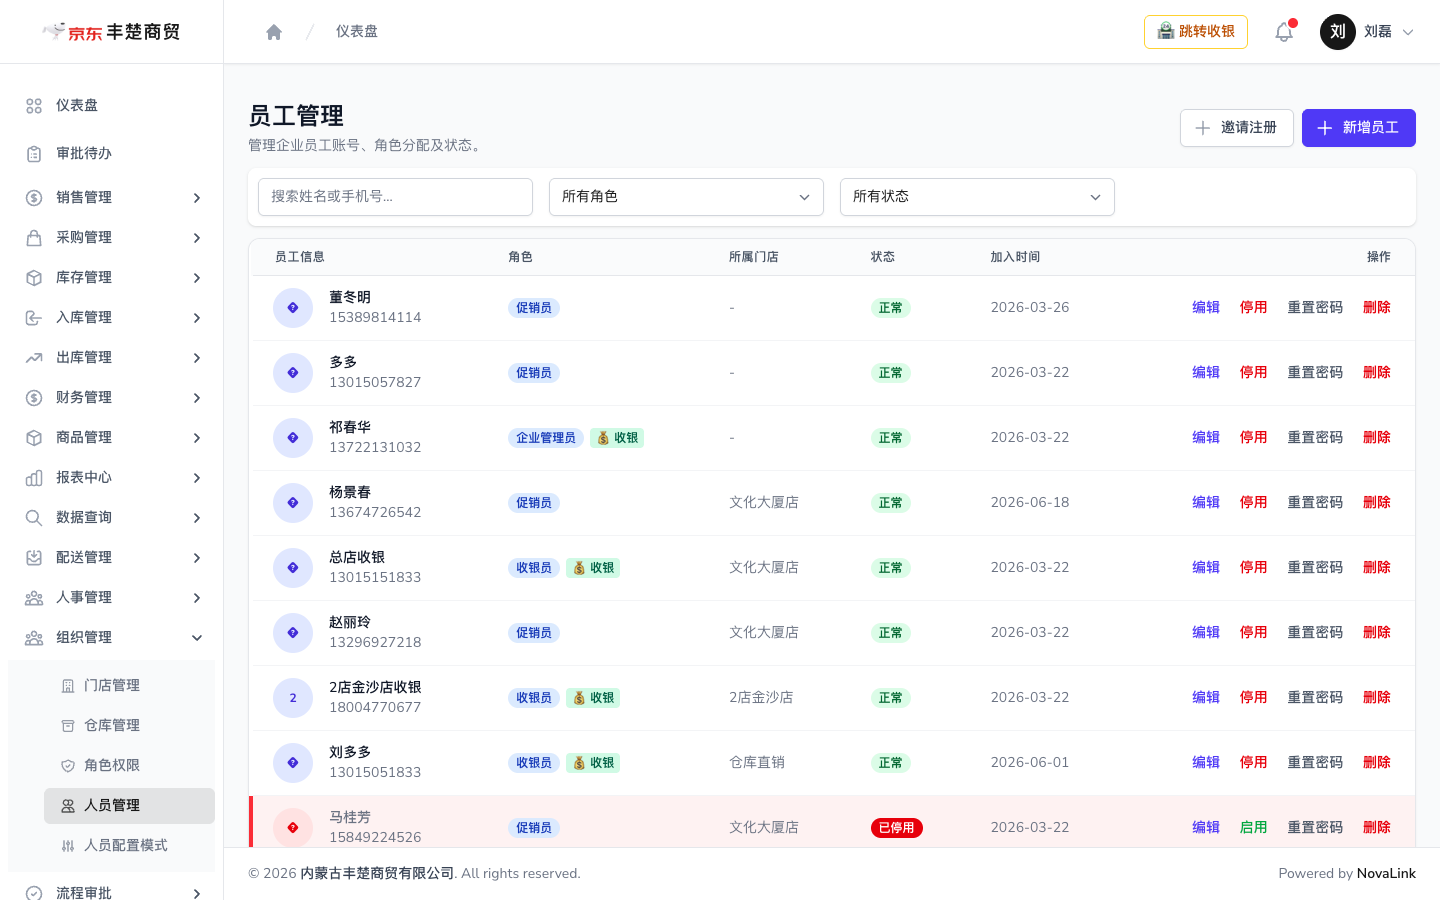
Task: Click 重置密码 for 杨景春
Action: tap(1315, 503)
